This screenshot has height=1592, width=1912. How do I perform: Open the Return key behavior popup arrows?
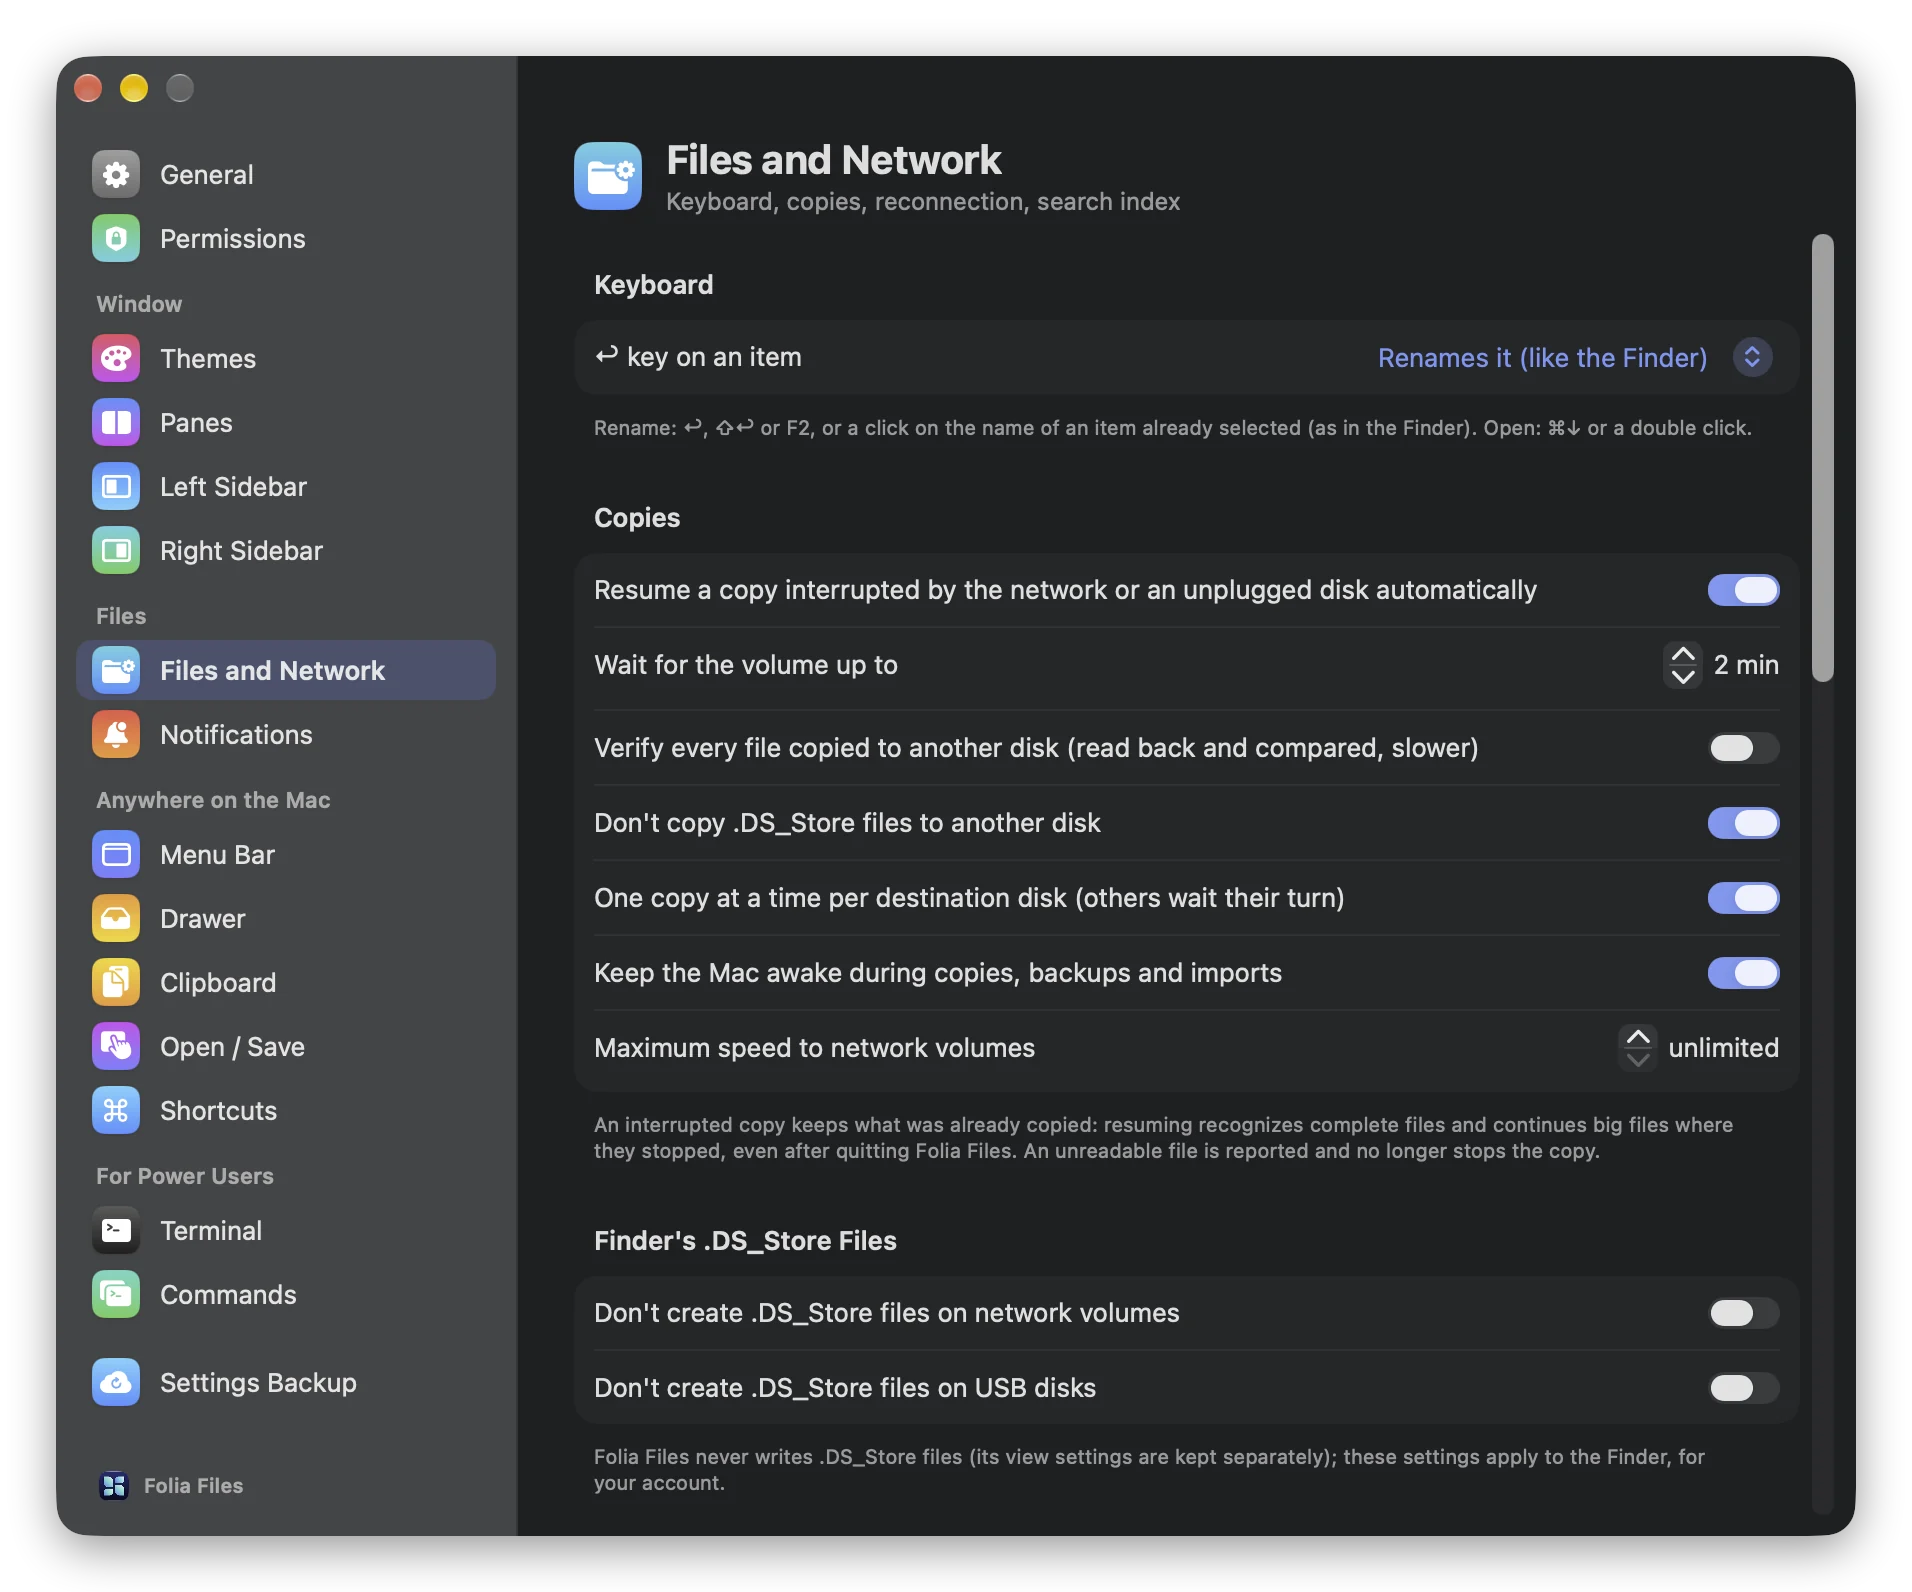1752,358
